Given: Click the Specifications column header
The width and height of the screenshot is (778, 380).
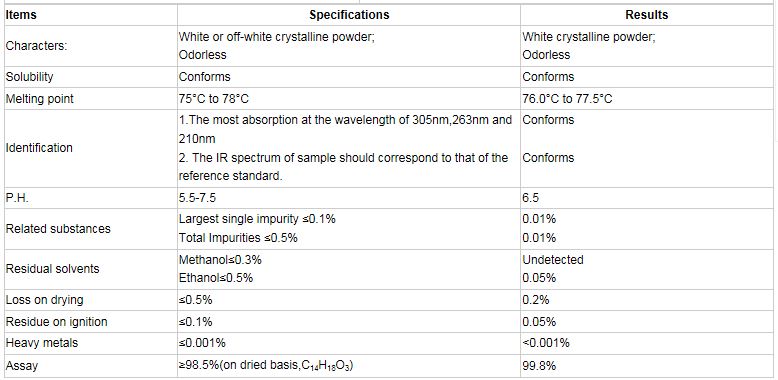Looking at the screenshot, I should (x=349, y=15).
